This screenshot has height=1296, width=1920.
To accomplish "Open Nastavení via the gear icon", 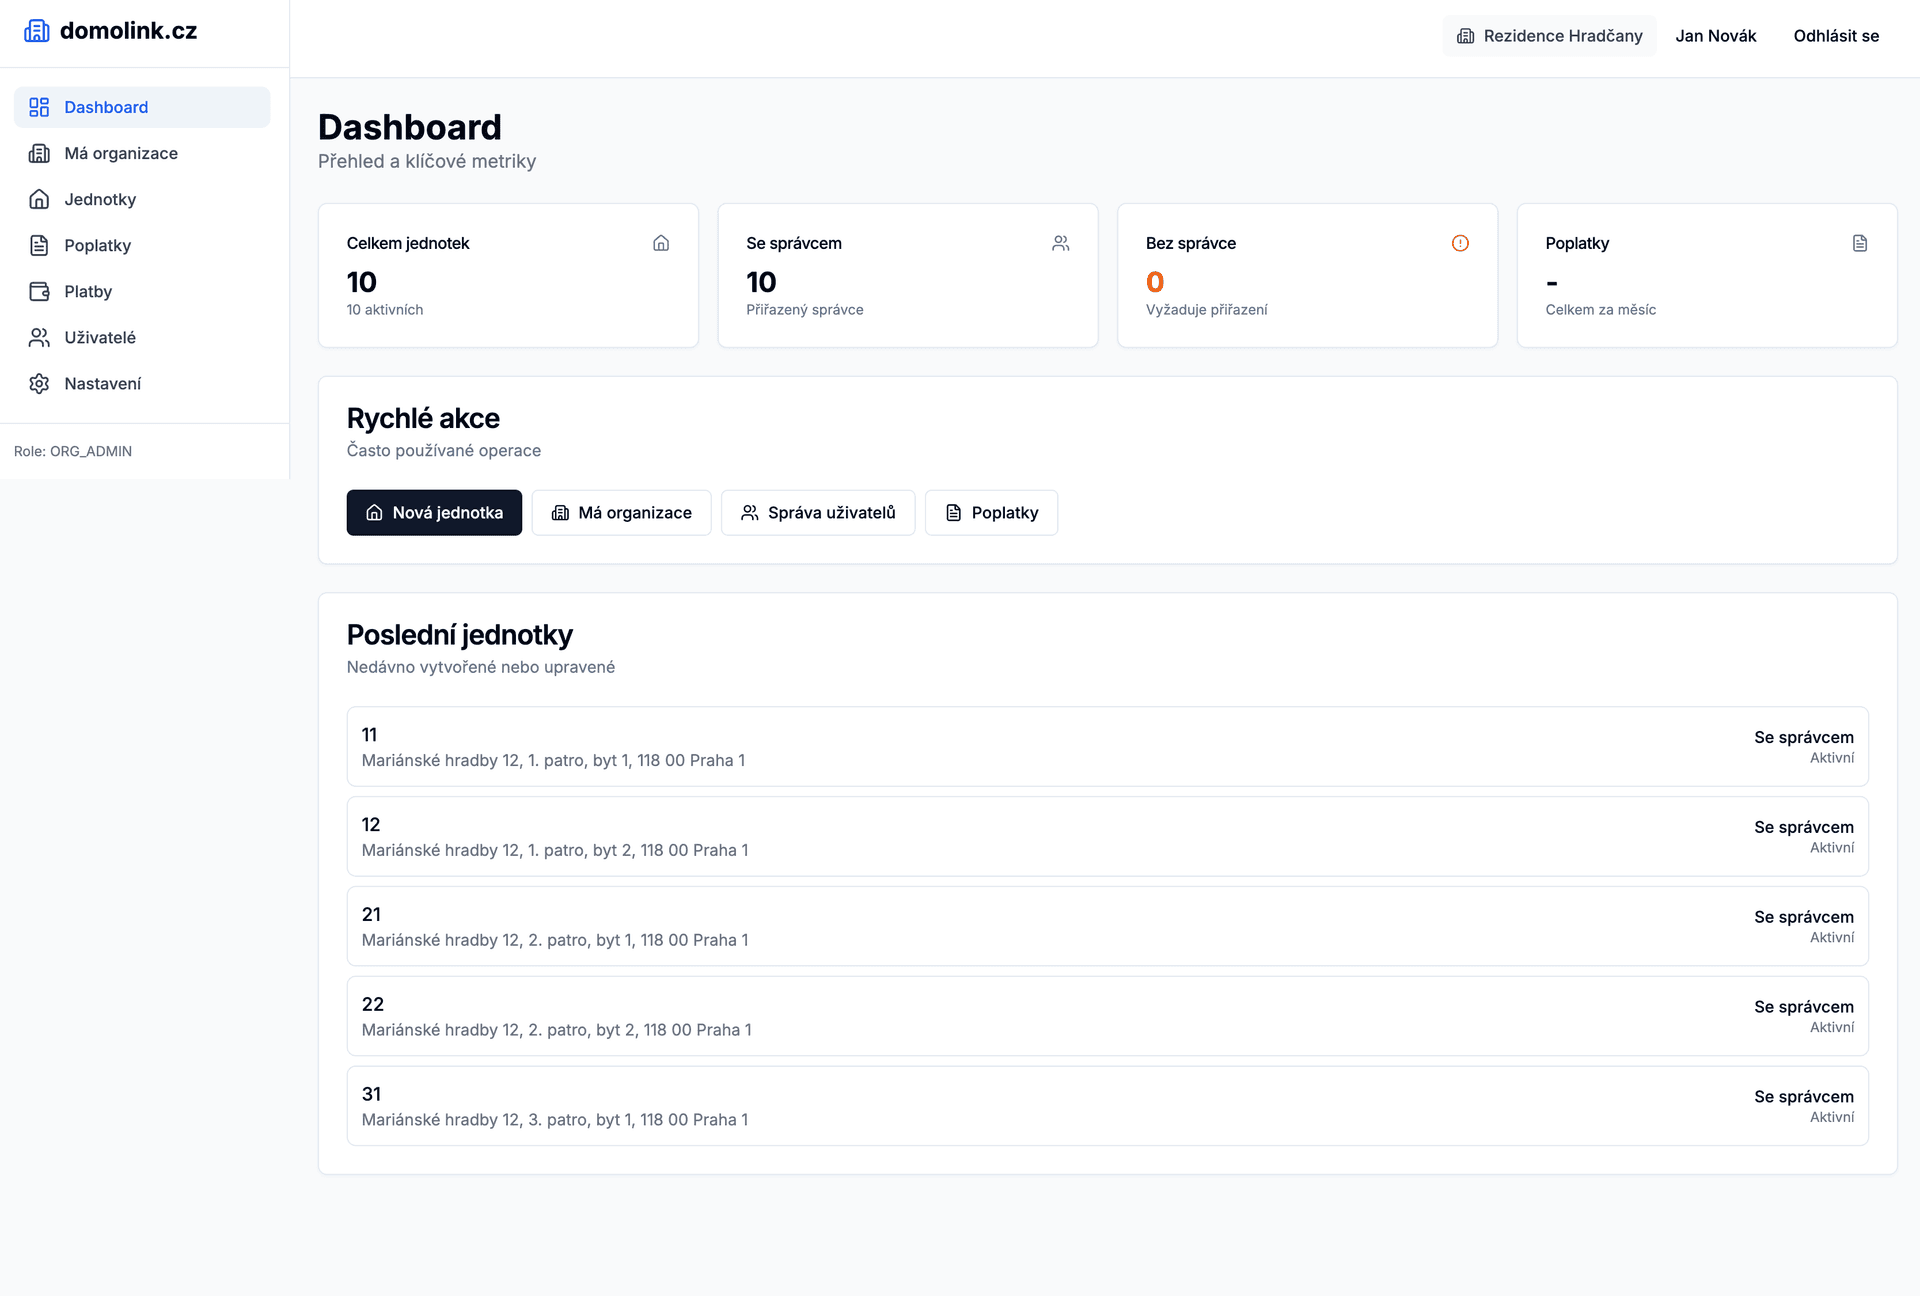I will 39,383.
